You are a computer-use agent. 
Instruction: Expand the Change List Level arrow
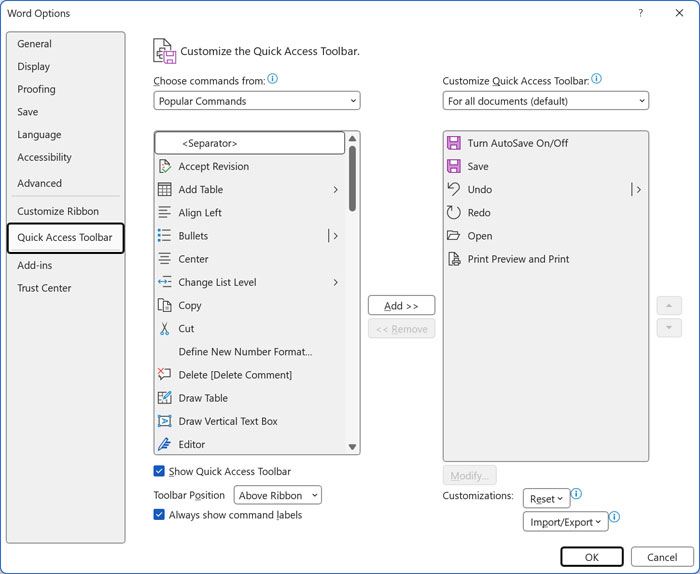[335, 282]
